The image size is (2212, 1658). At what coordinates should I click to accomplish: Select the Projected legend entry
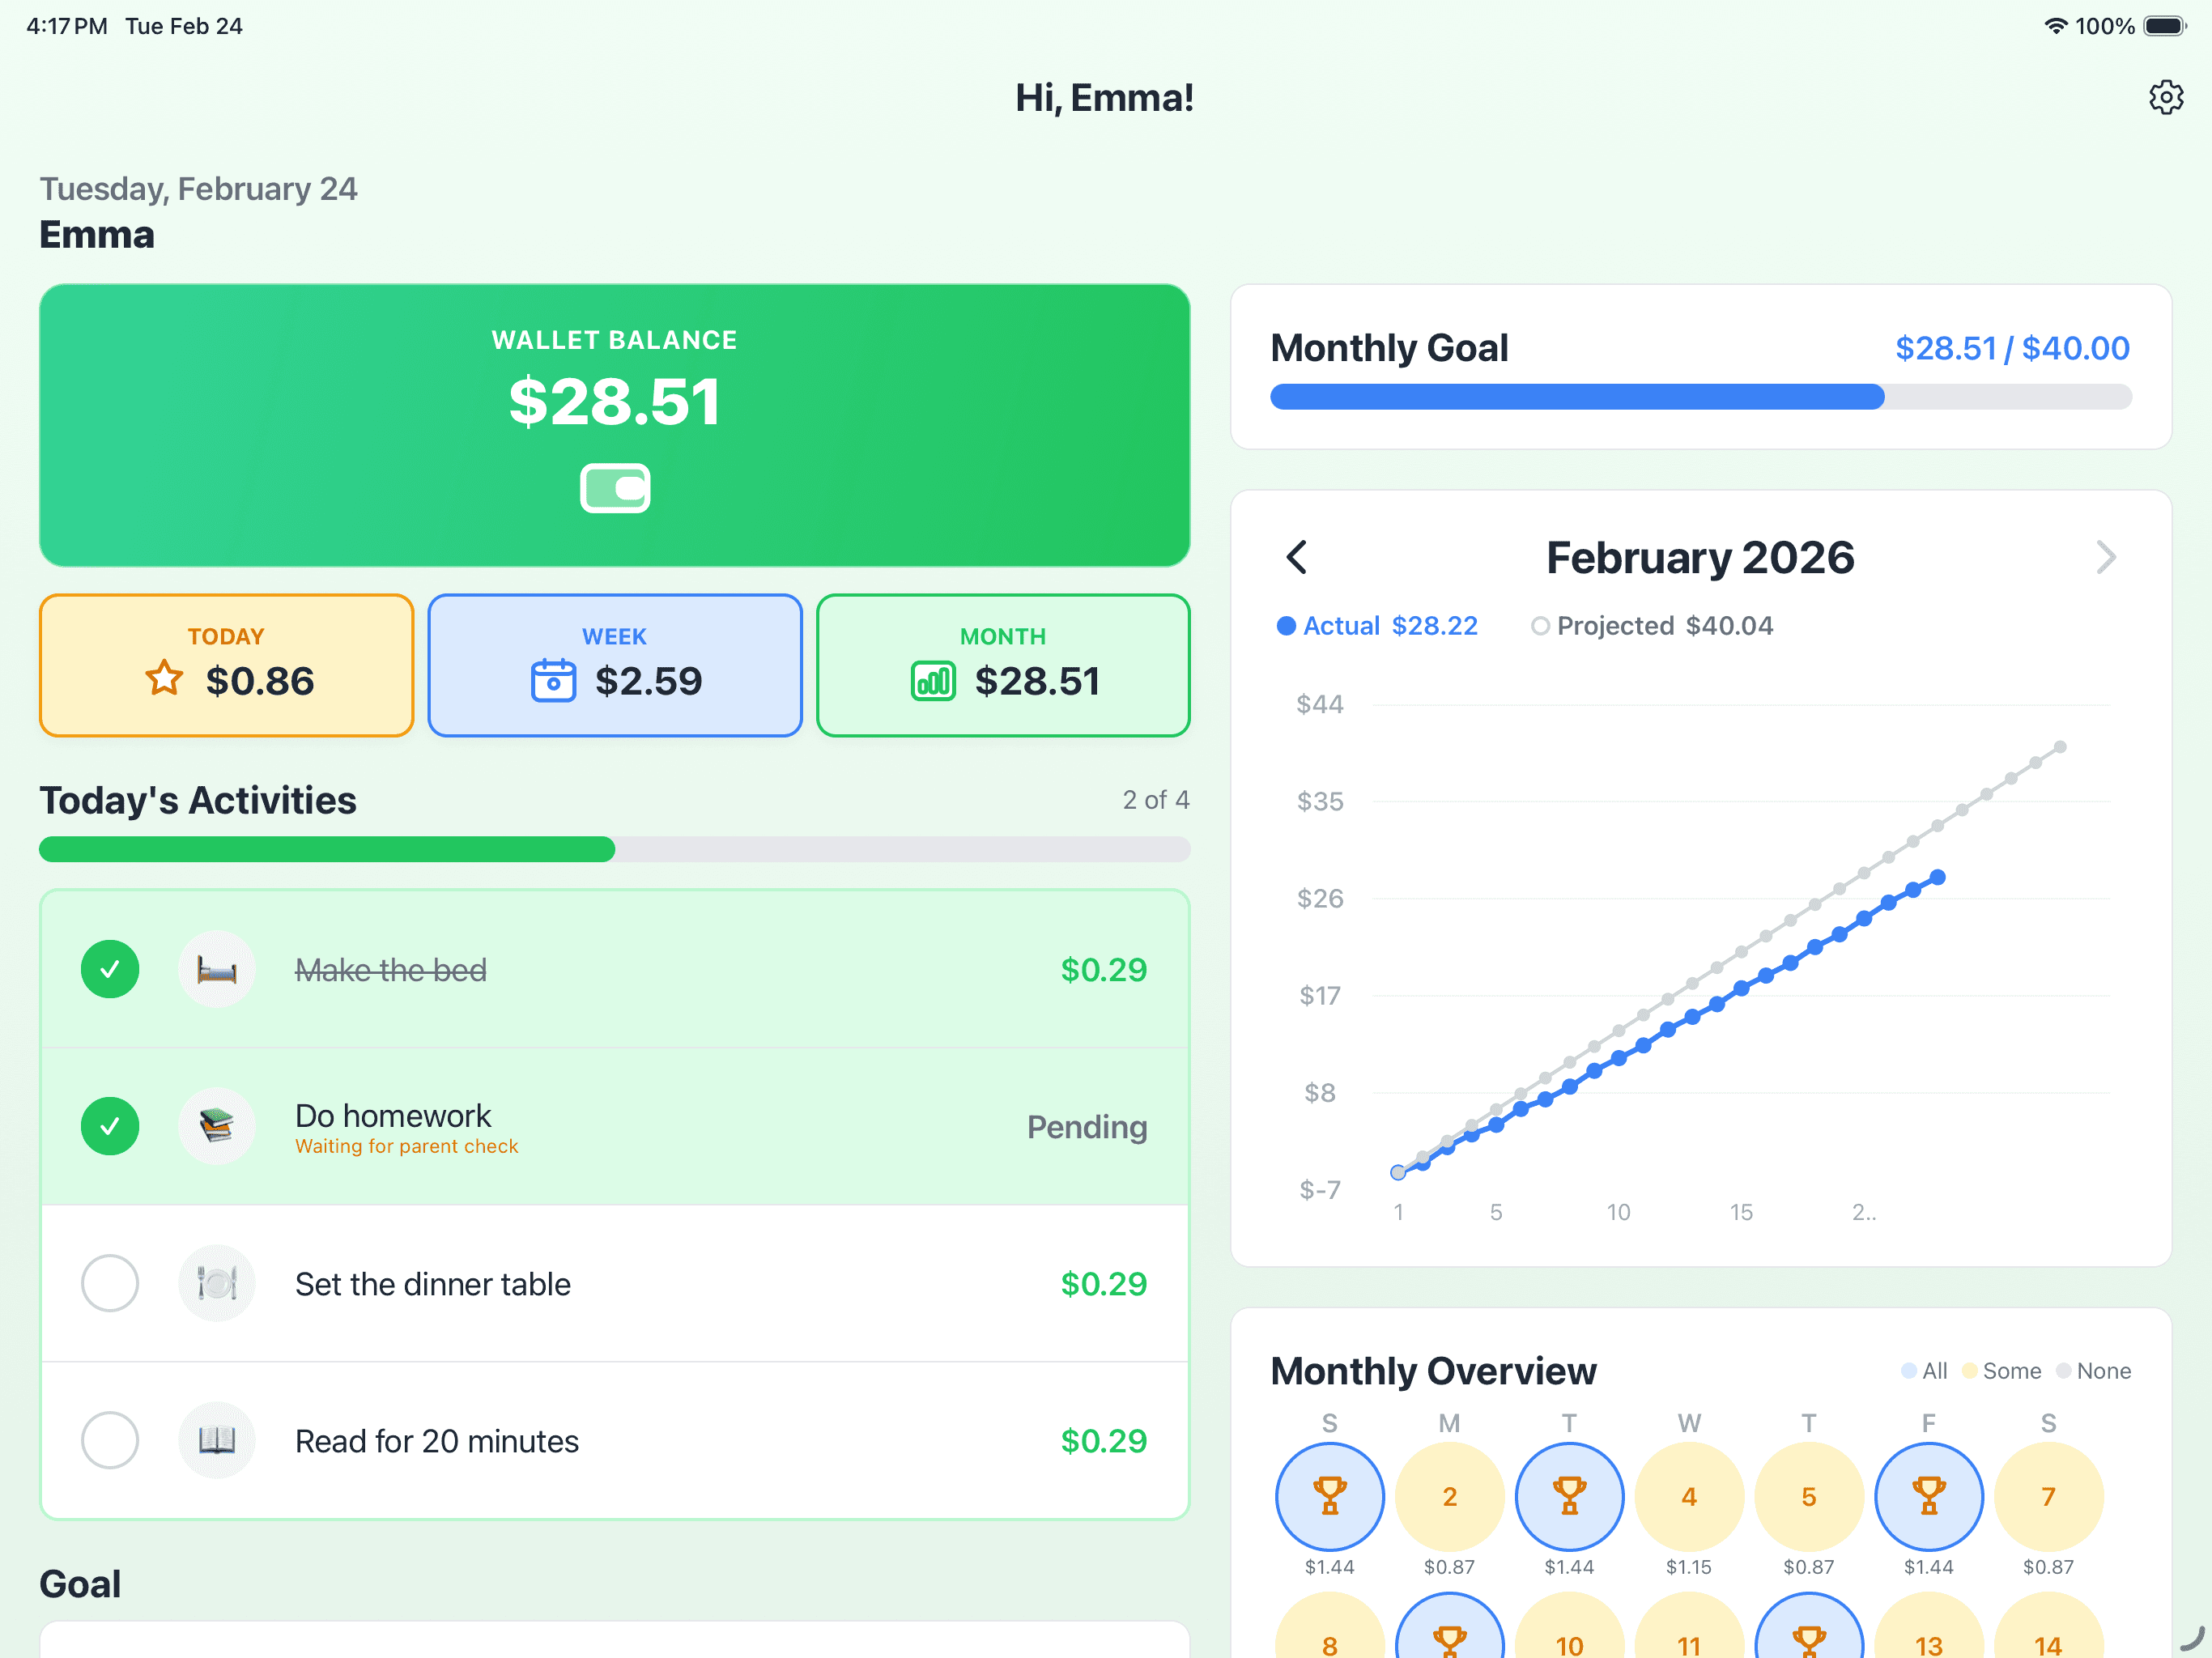coord(1652,625)
